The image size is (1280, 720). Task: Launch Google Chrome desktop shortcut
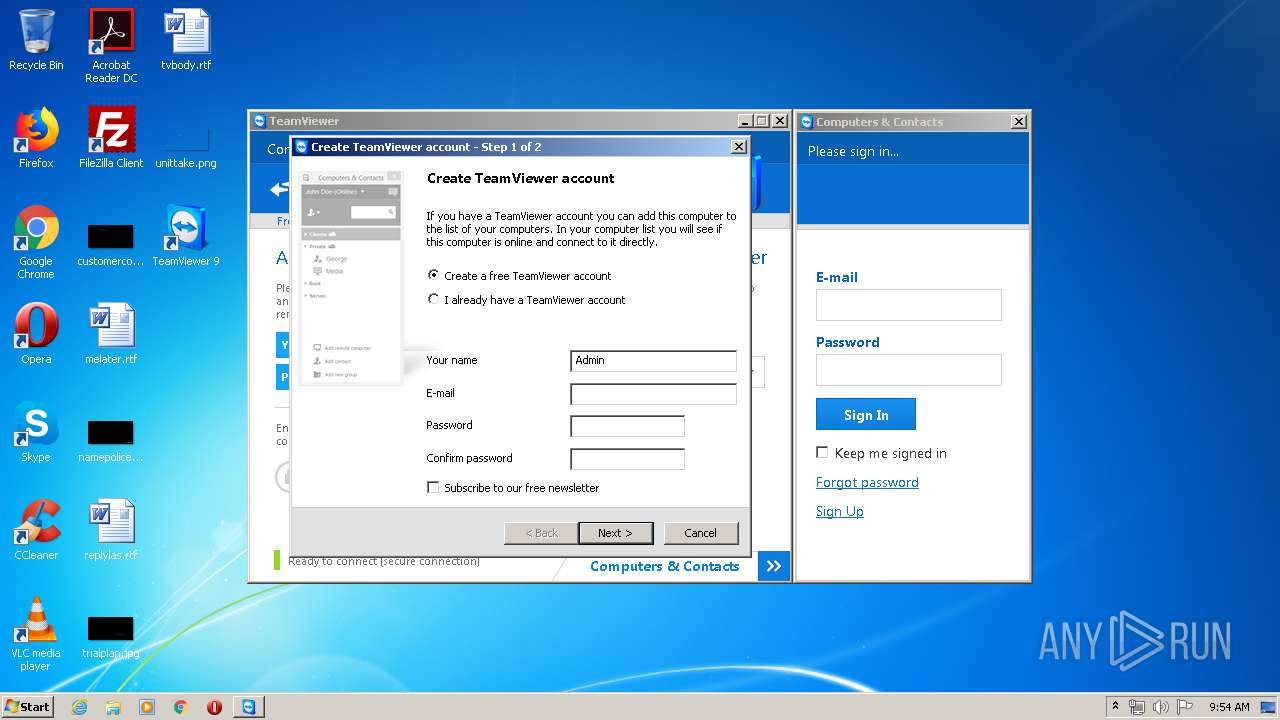coord(36,242)
